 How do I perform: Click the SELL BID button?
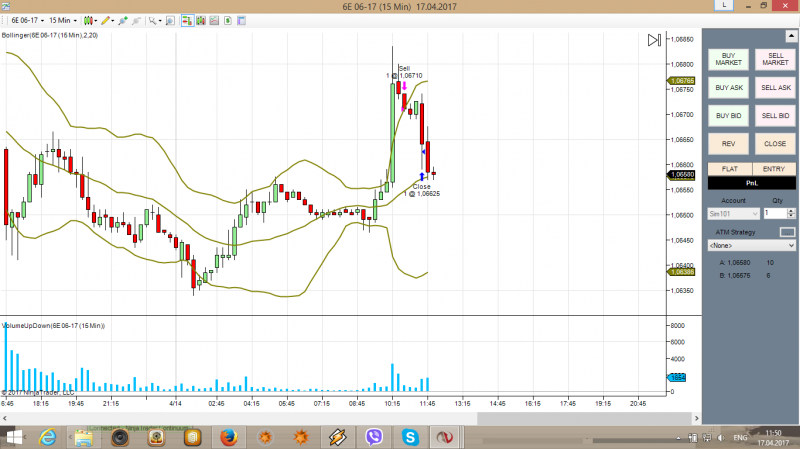click(775, 116)
